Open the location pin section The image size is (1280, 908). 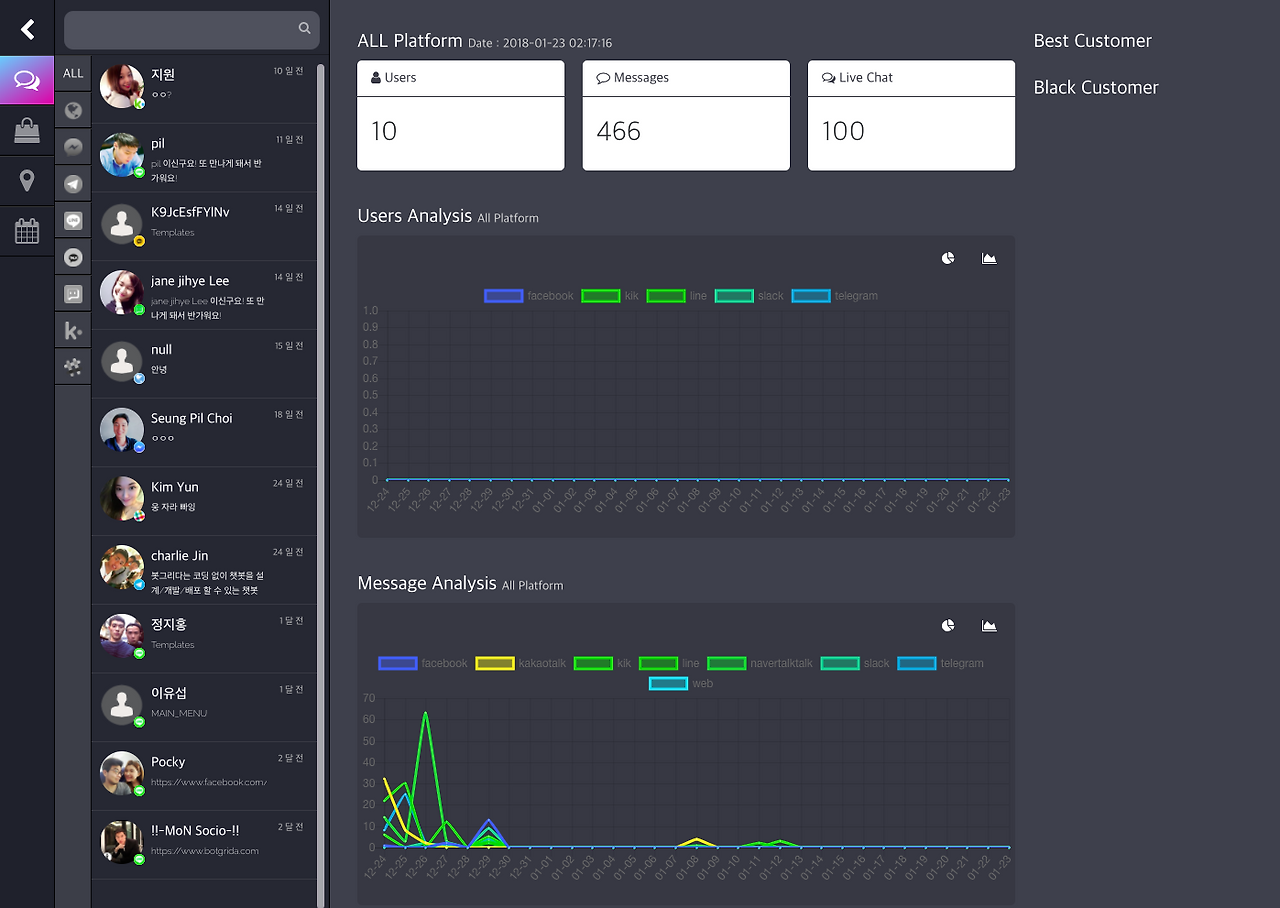click(x=27, y=180)
